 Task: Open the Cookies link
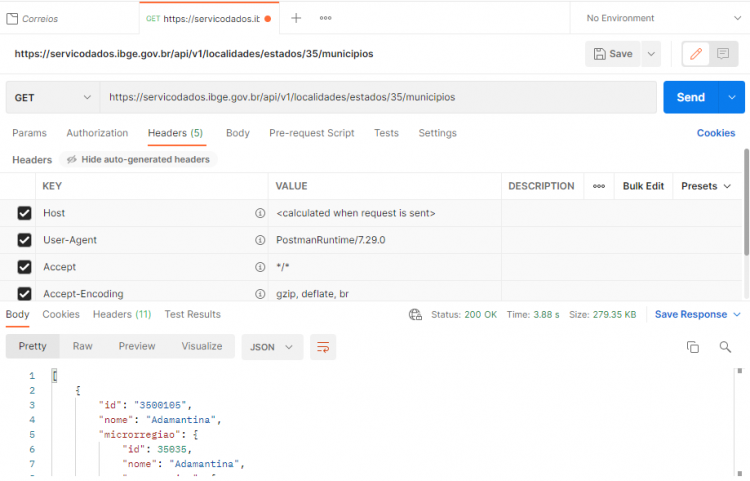[716, 133]
